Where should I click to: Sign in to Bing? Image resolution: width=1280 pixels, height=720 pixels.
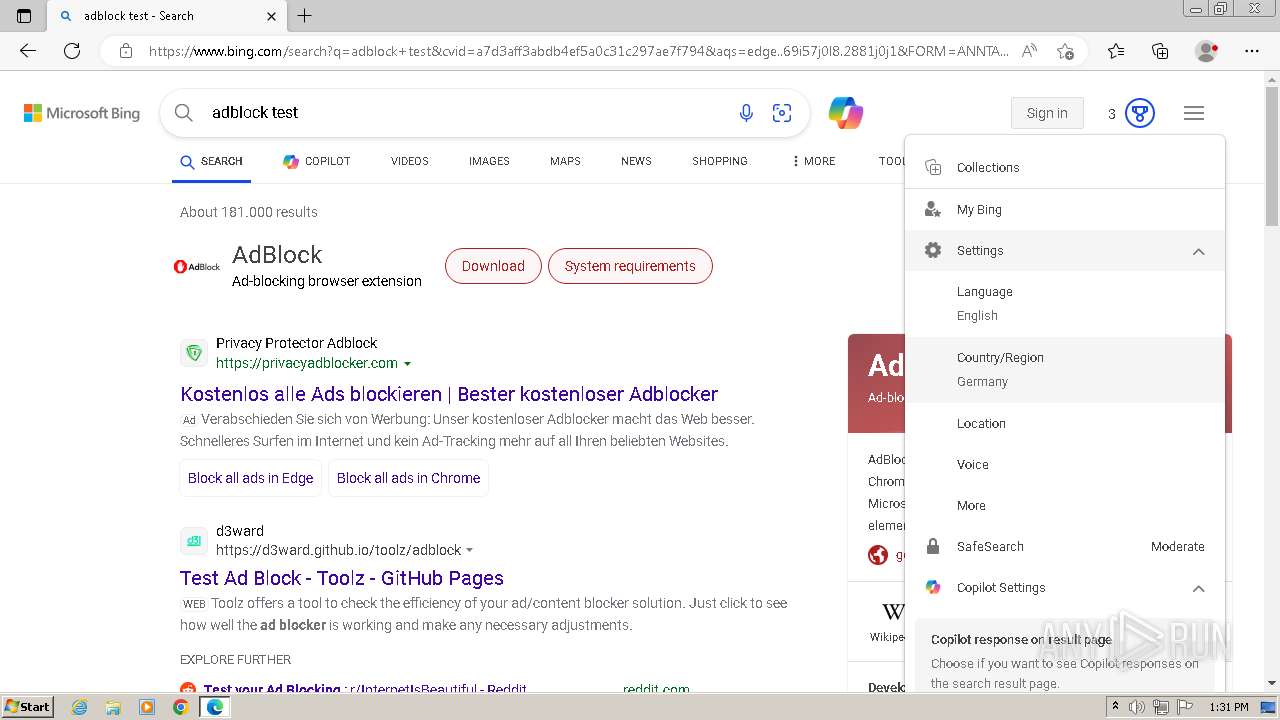coord(1047,113)
